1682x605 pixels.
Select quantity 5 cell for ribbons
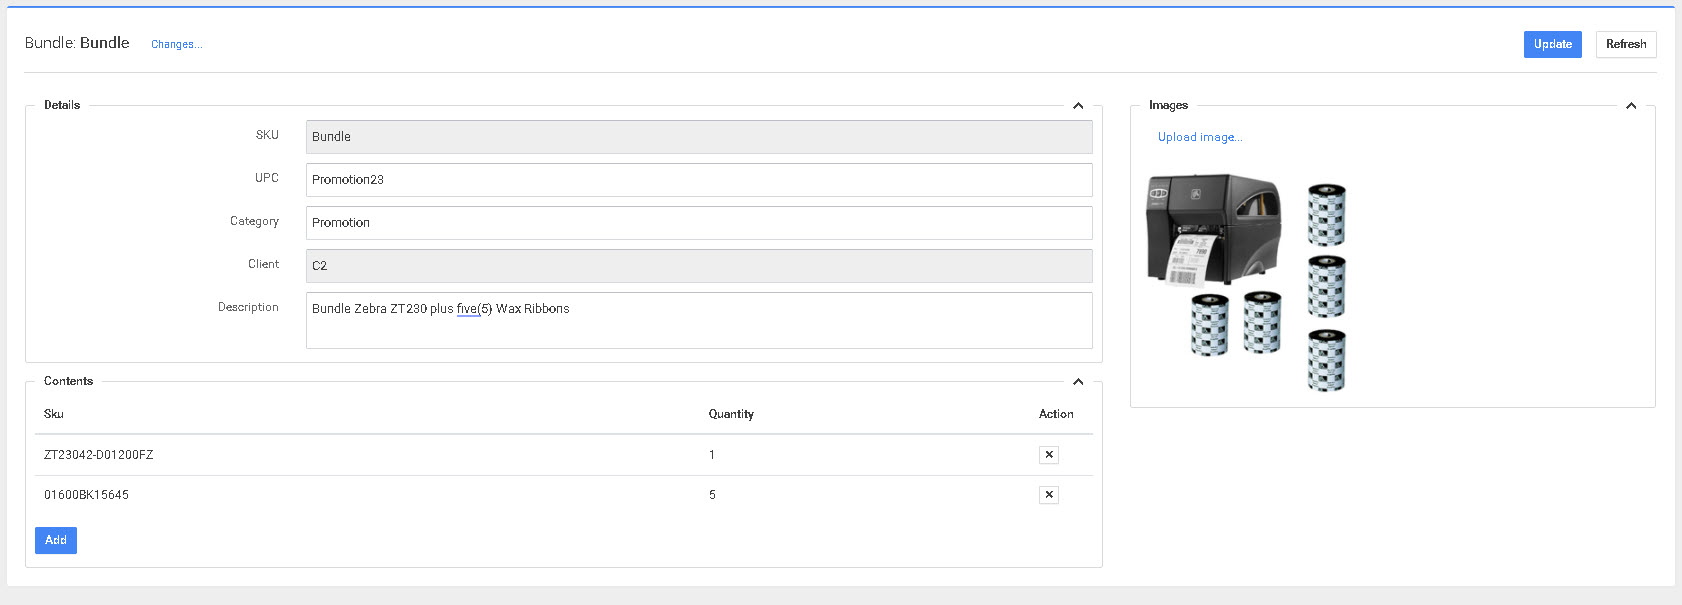click(x=712, y=495)
